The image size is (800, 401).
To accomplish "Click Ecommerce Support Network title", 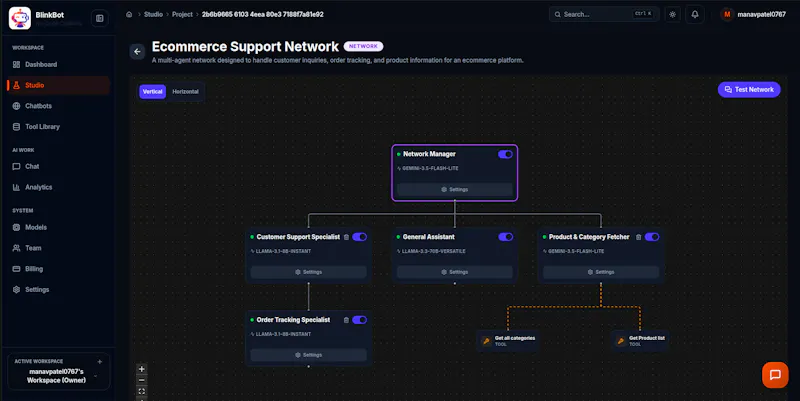I will tap(245, 46).
